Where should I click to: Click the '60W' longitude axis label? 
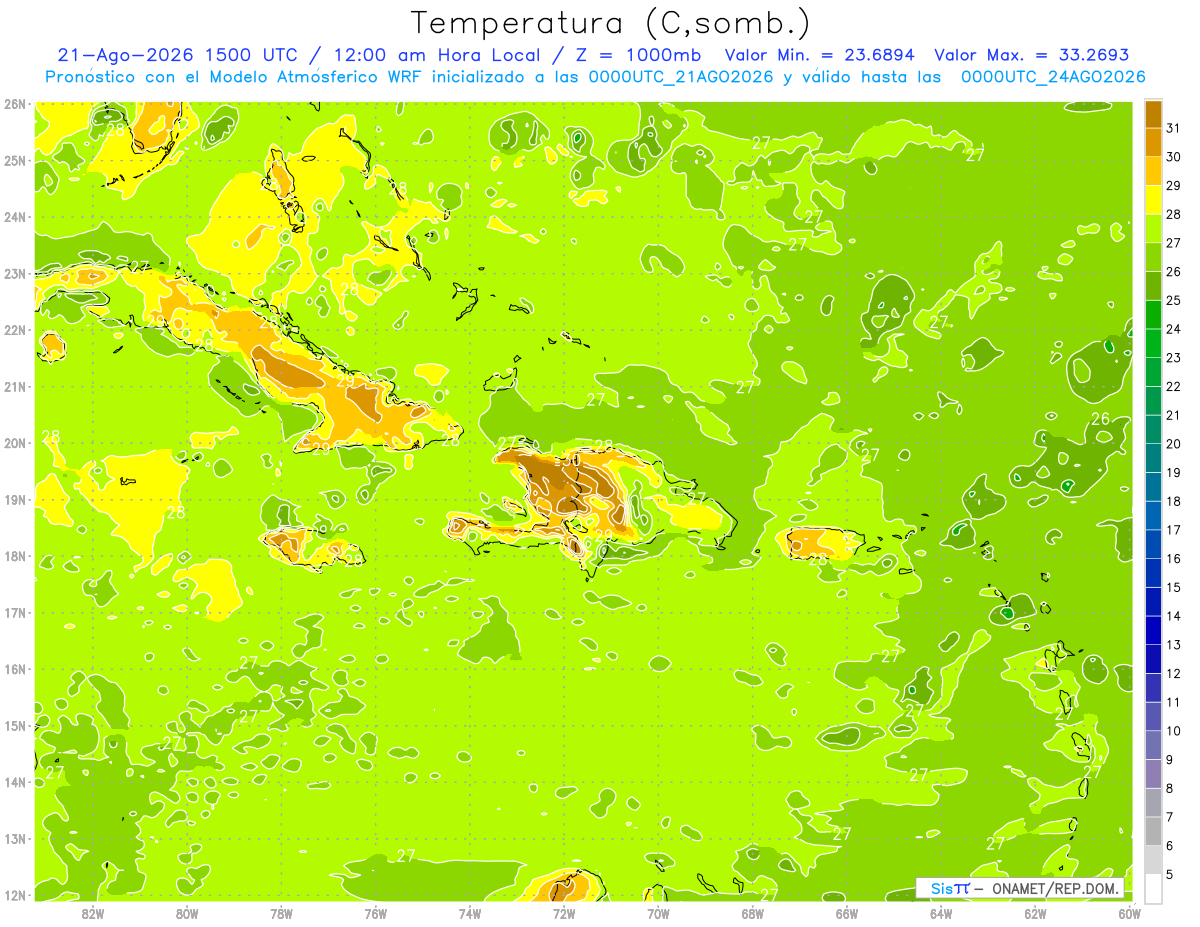coord(1130,914)
